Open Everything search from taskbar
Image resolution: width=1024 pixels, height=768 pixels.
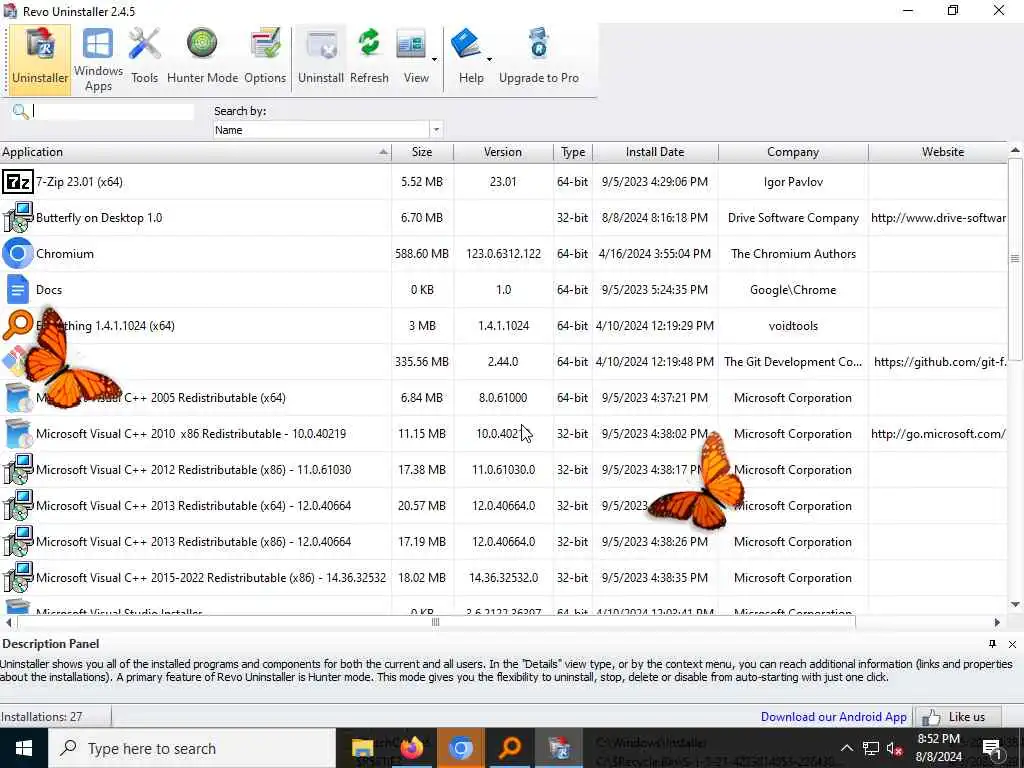point(510,748)
